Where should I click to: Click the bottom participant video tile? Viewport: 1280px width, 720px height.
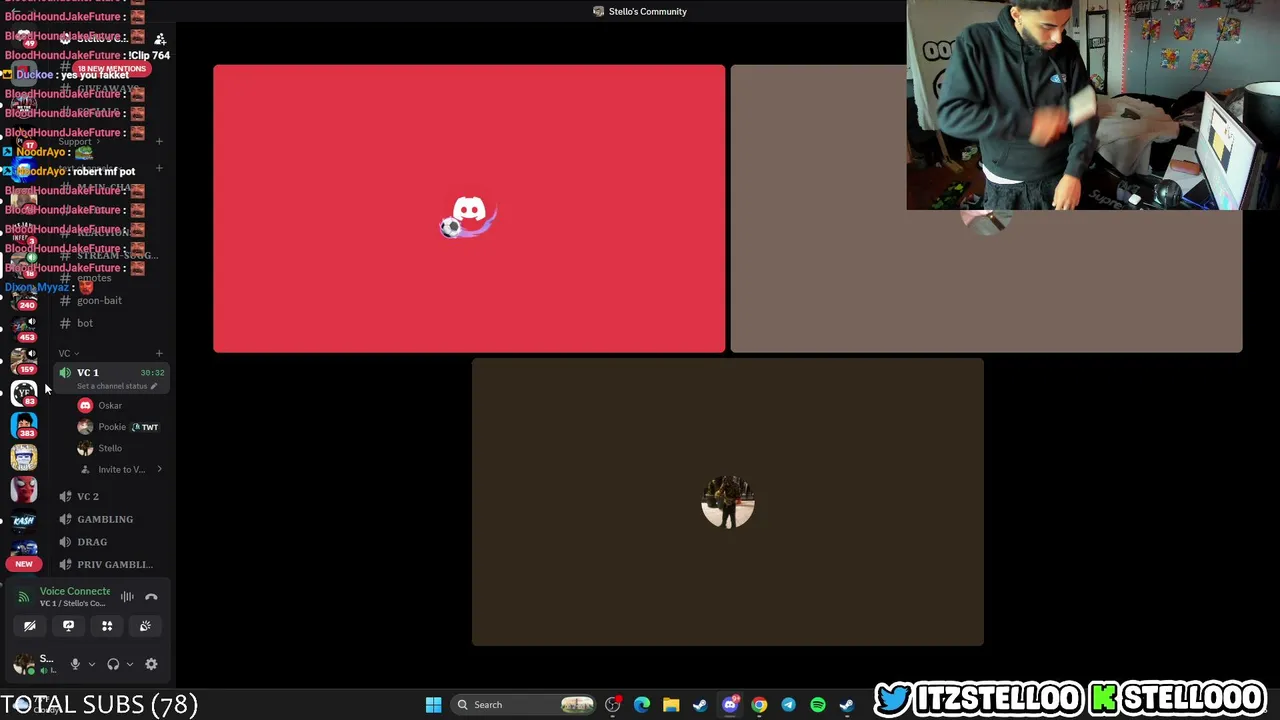point(728,502)
